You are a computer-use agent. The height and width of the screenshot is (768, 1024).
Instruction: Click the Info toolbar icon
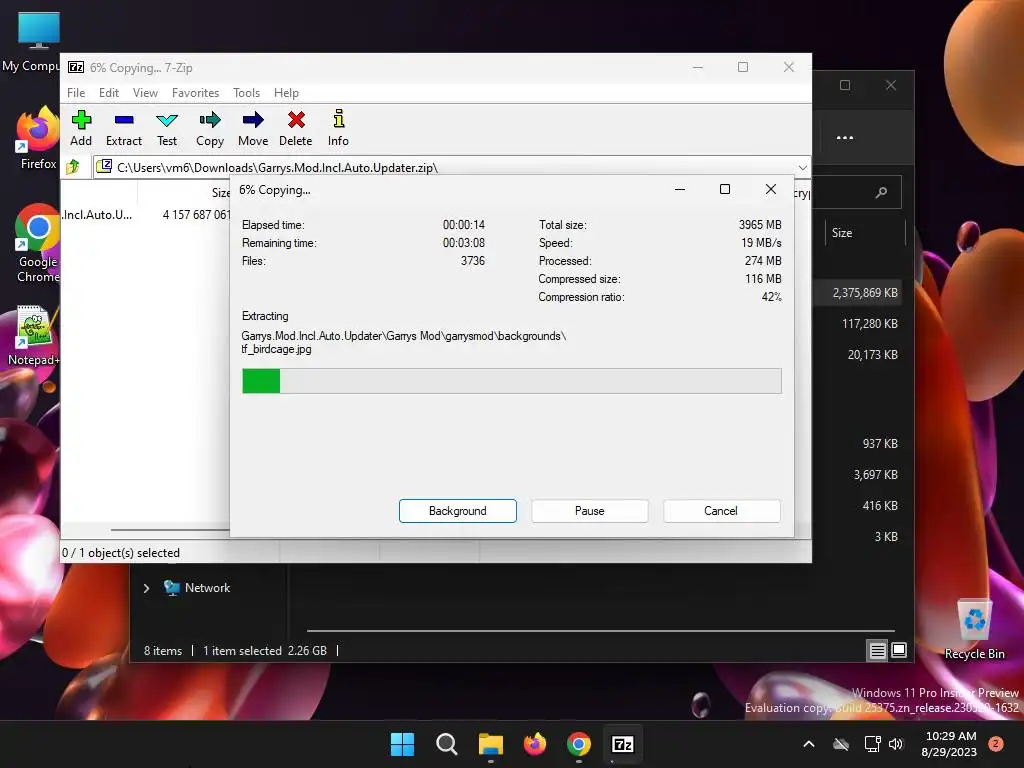(338, 128)
